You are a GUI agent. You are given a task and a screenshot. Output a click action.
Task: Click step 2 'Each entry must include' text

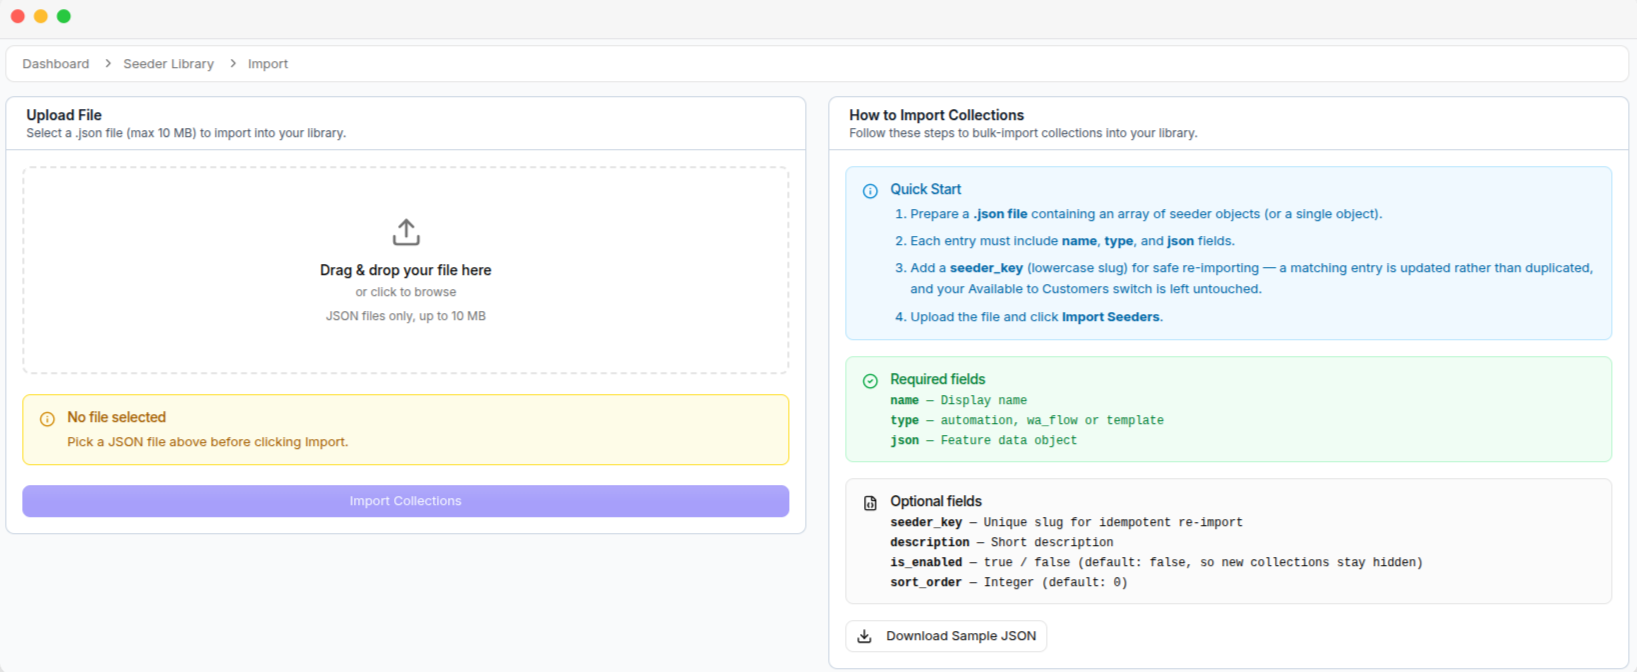[x=1072, y=241]
